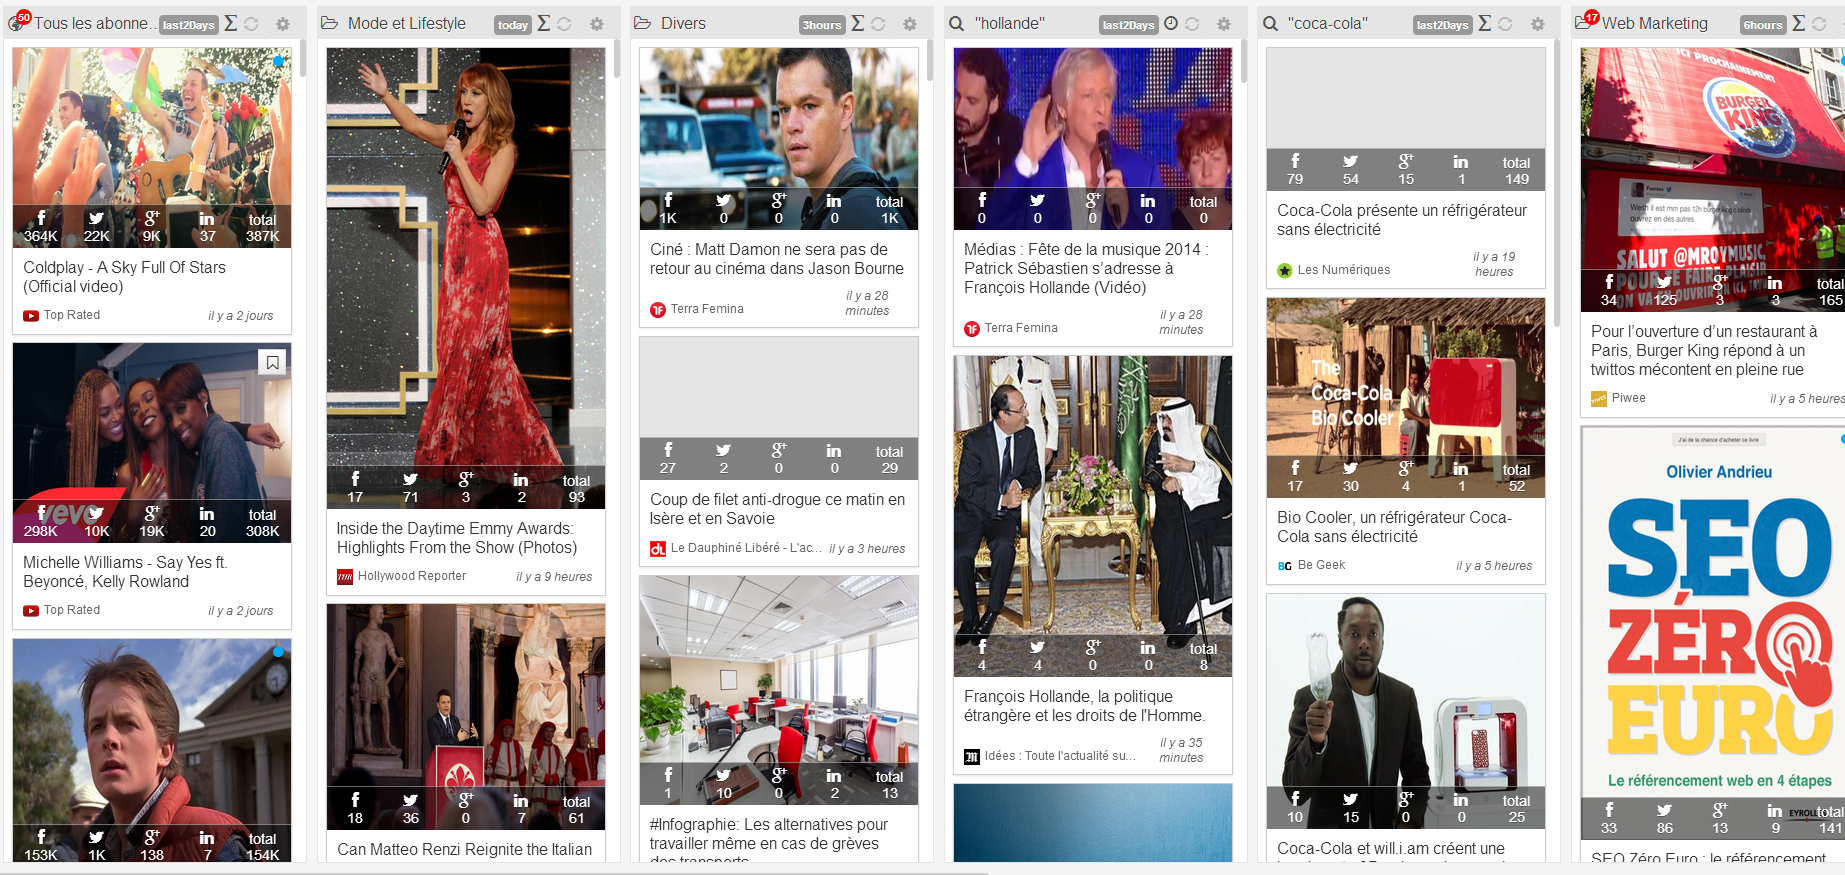1845x875 pixels.
Task: Refresh the Tous les abonnements column
Action: (x=252, y=24)
